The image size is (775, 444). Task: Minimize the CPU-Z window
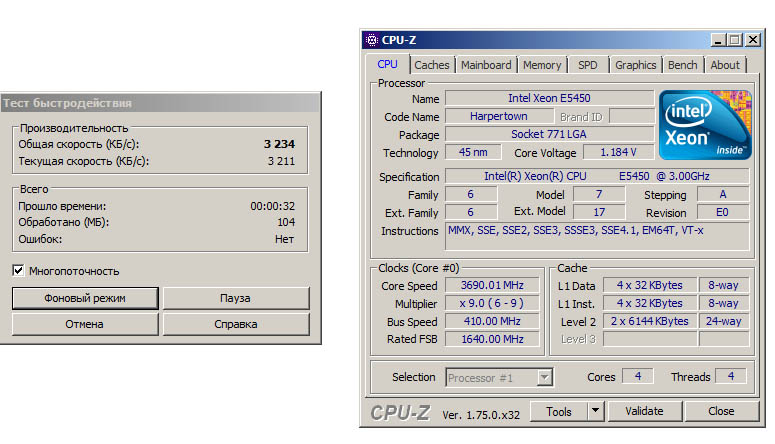719,40
